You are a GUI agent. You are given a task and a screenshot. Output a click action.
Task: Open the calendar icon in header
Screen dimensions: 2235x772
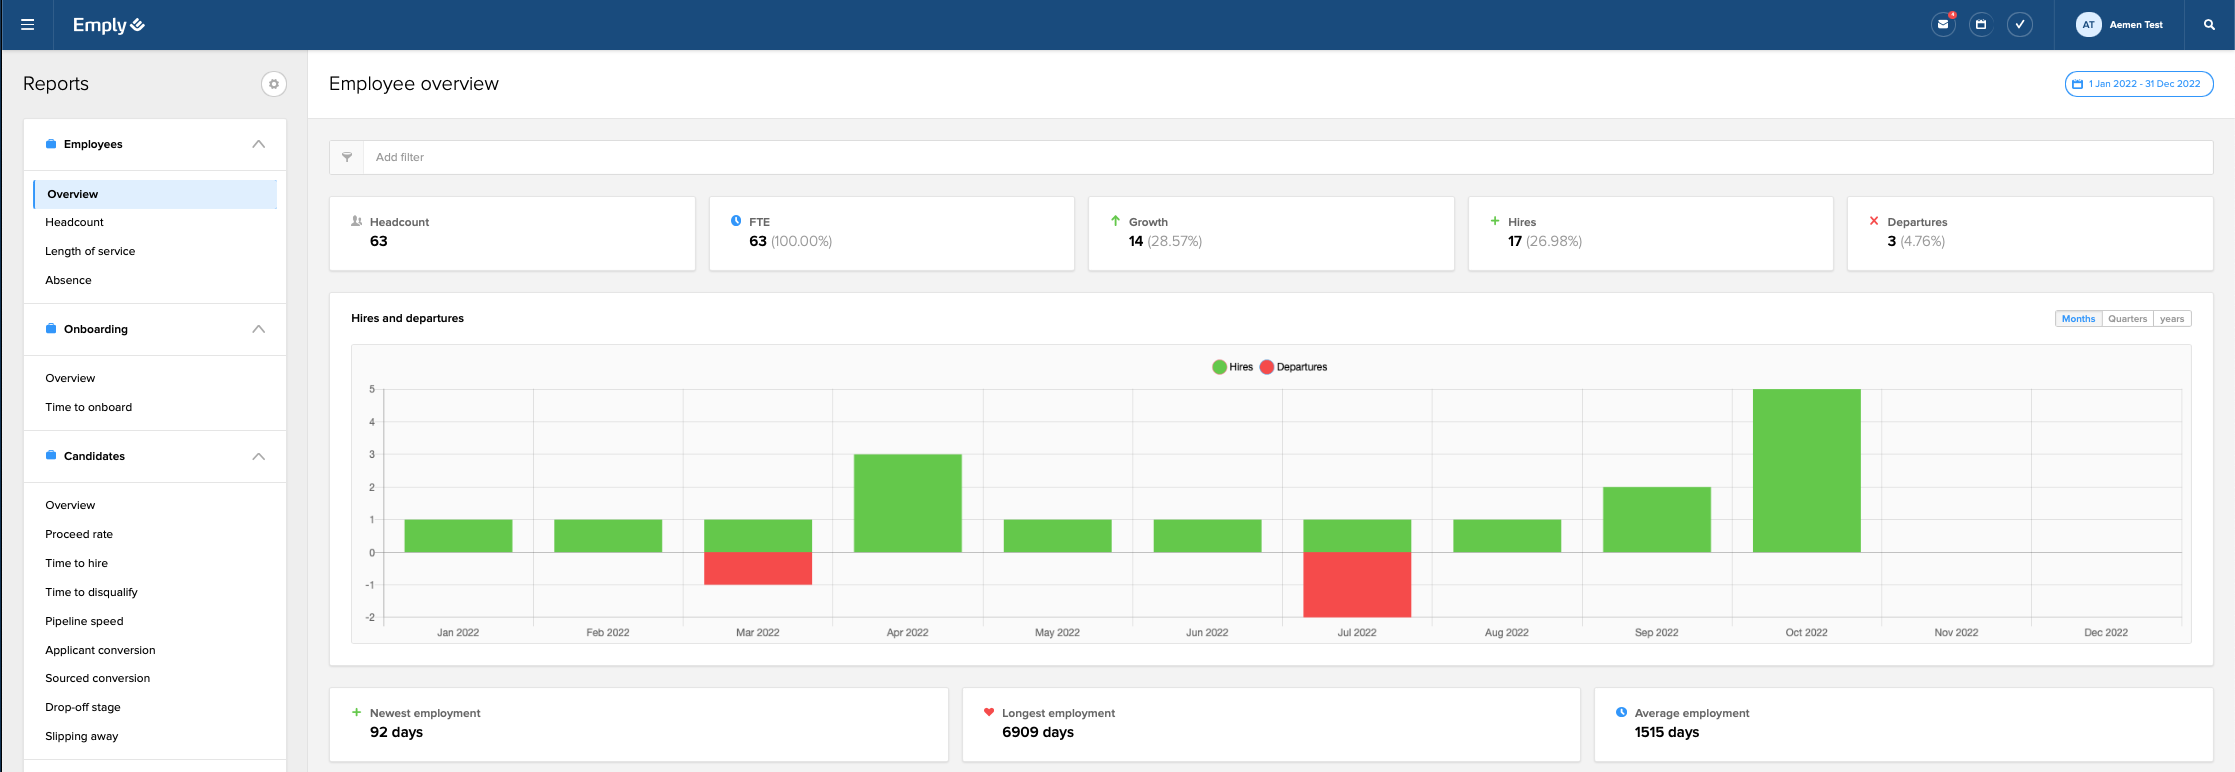point(1981,25)
